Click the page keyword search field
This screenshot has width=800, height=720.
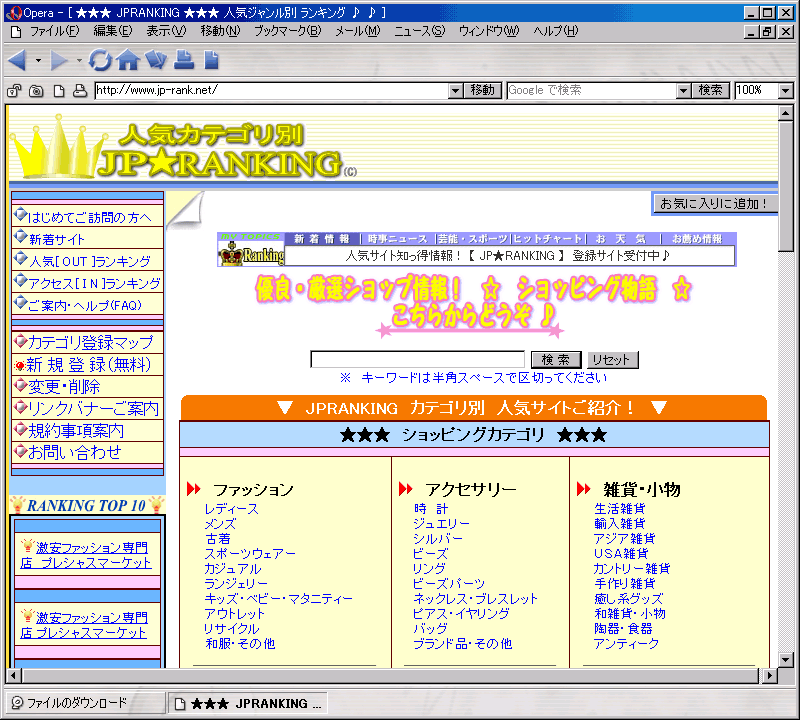pos(417,359)
